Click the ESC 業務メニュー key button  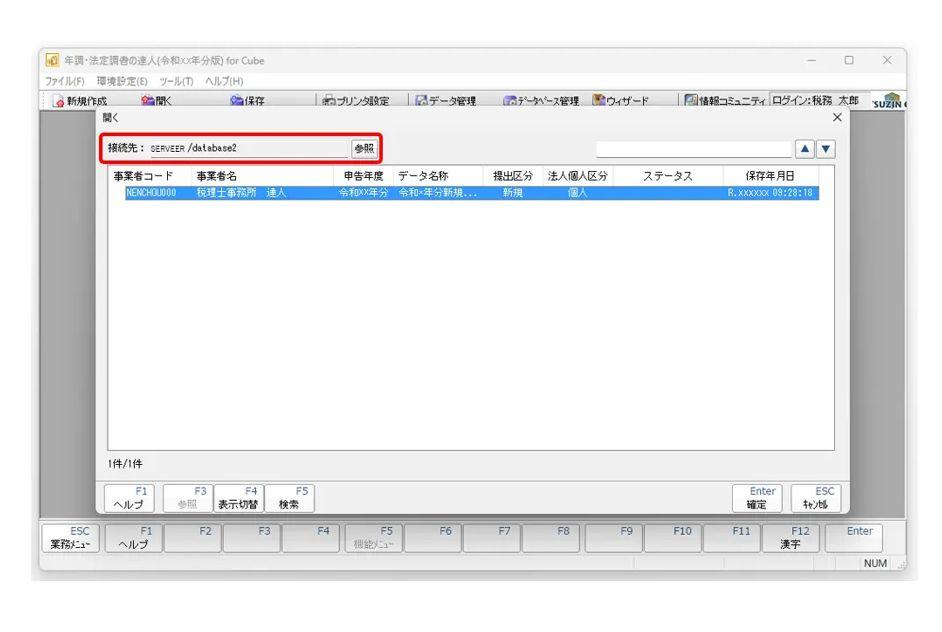coord(70,538)
